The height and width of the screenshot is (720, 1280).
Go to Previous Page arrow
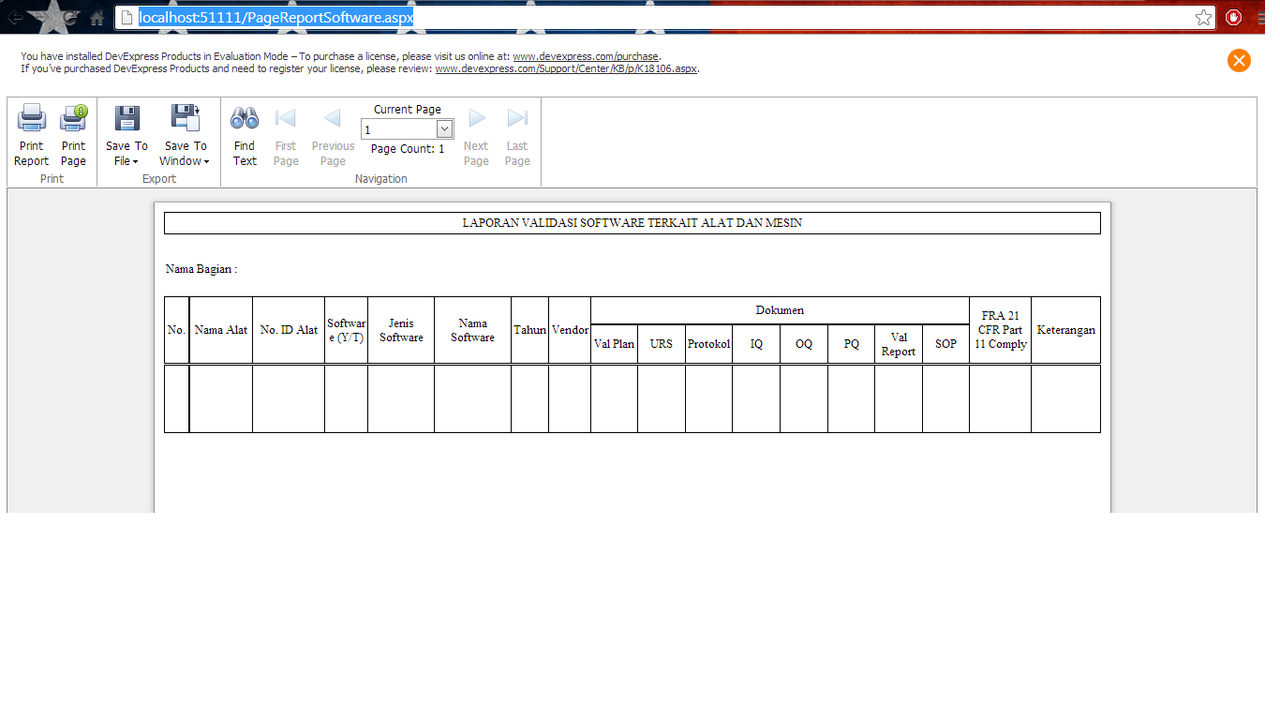click(x=332, y=119)
